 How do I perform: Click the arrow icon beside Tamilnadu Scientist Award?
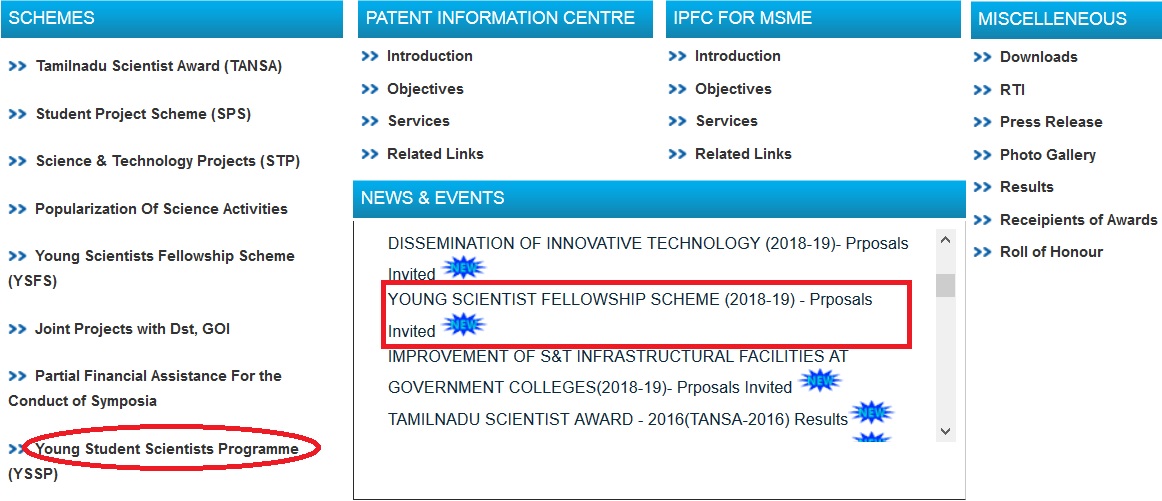[17, 67]
